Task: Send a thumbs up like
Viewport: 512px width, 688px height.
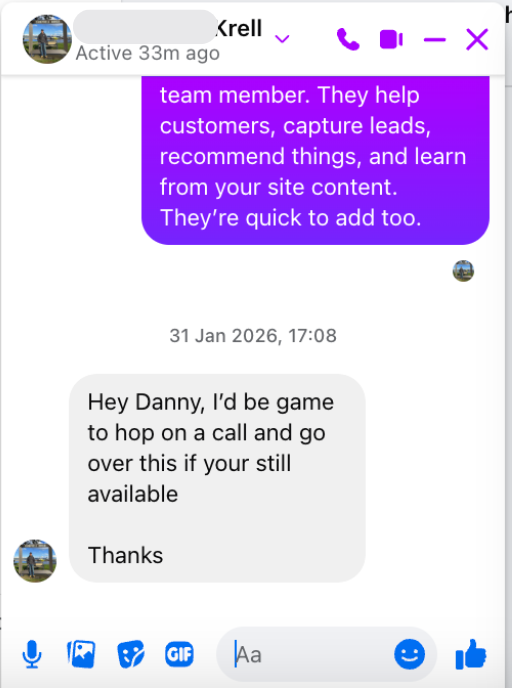Action: [x=471, y=654]
